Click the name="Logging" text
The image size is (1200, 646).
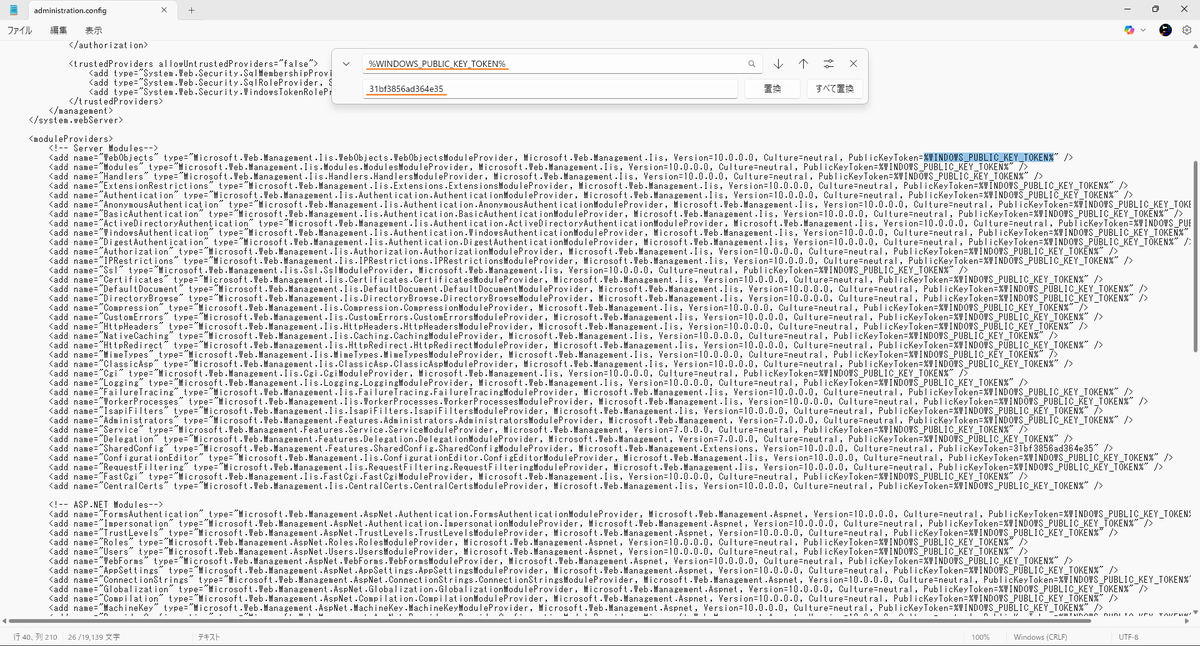[108, 381]
